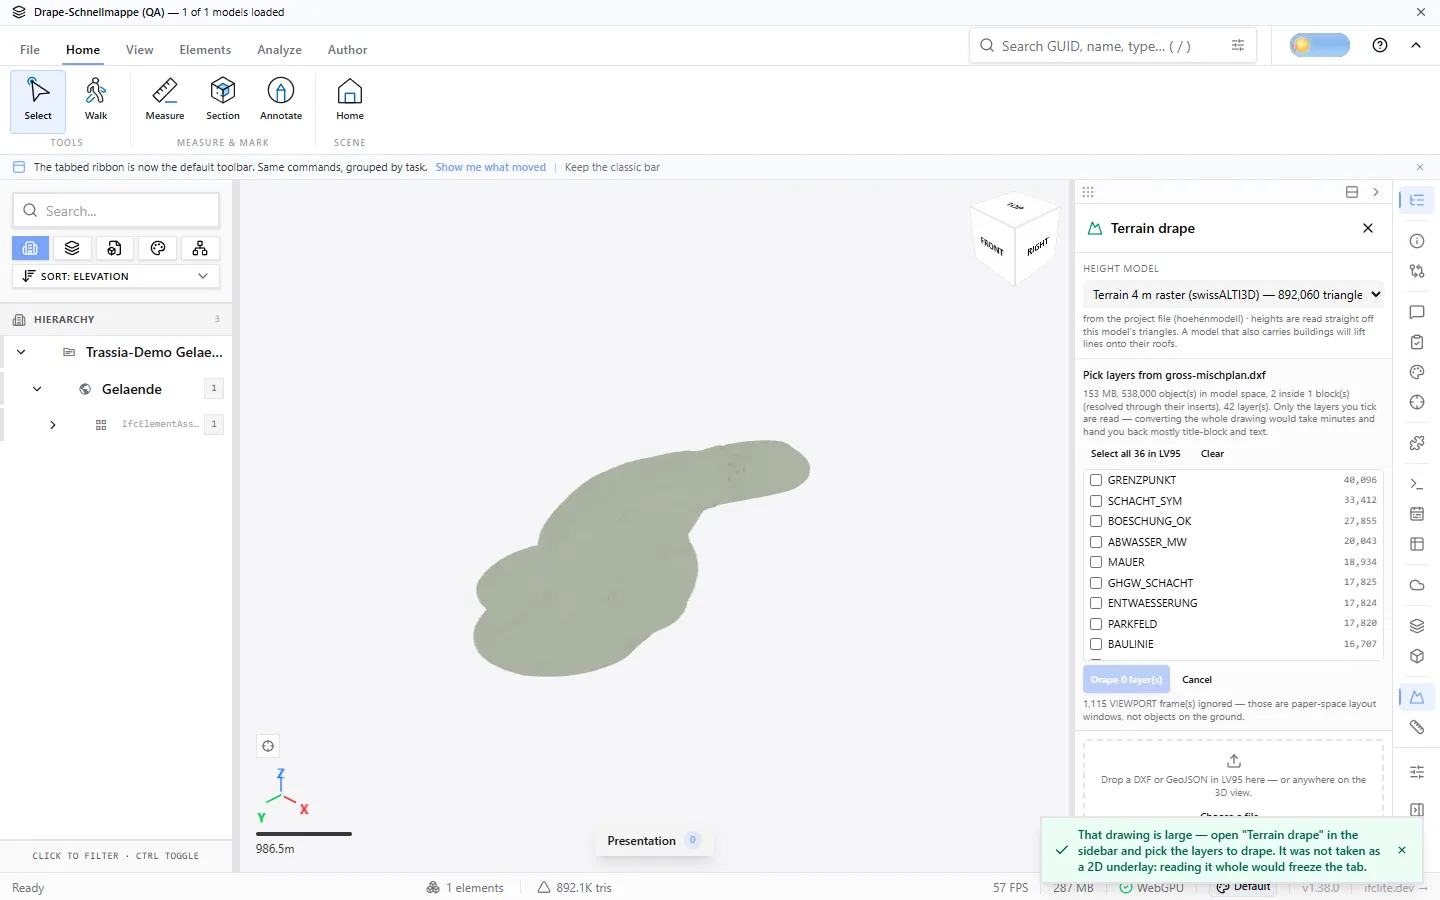This screenshot has width=1440, height=900.
Task: Tick the GRENZPUNKT layer checkbox
Action: point(1096,480)
